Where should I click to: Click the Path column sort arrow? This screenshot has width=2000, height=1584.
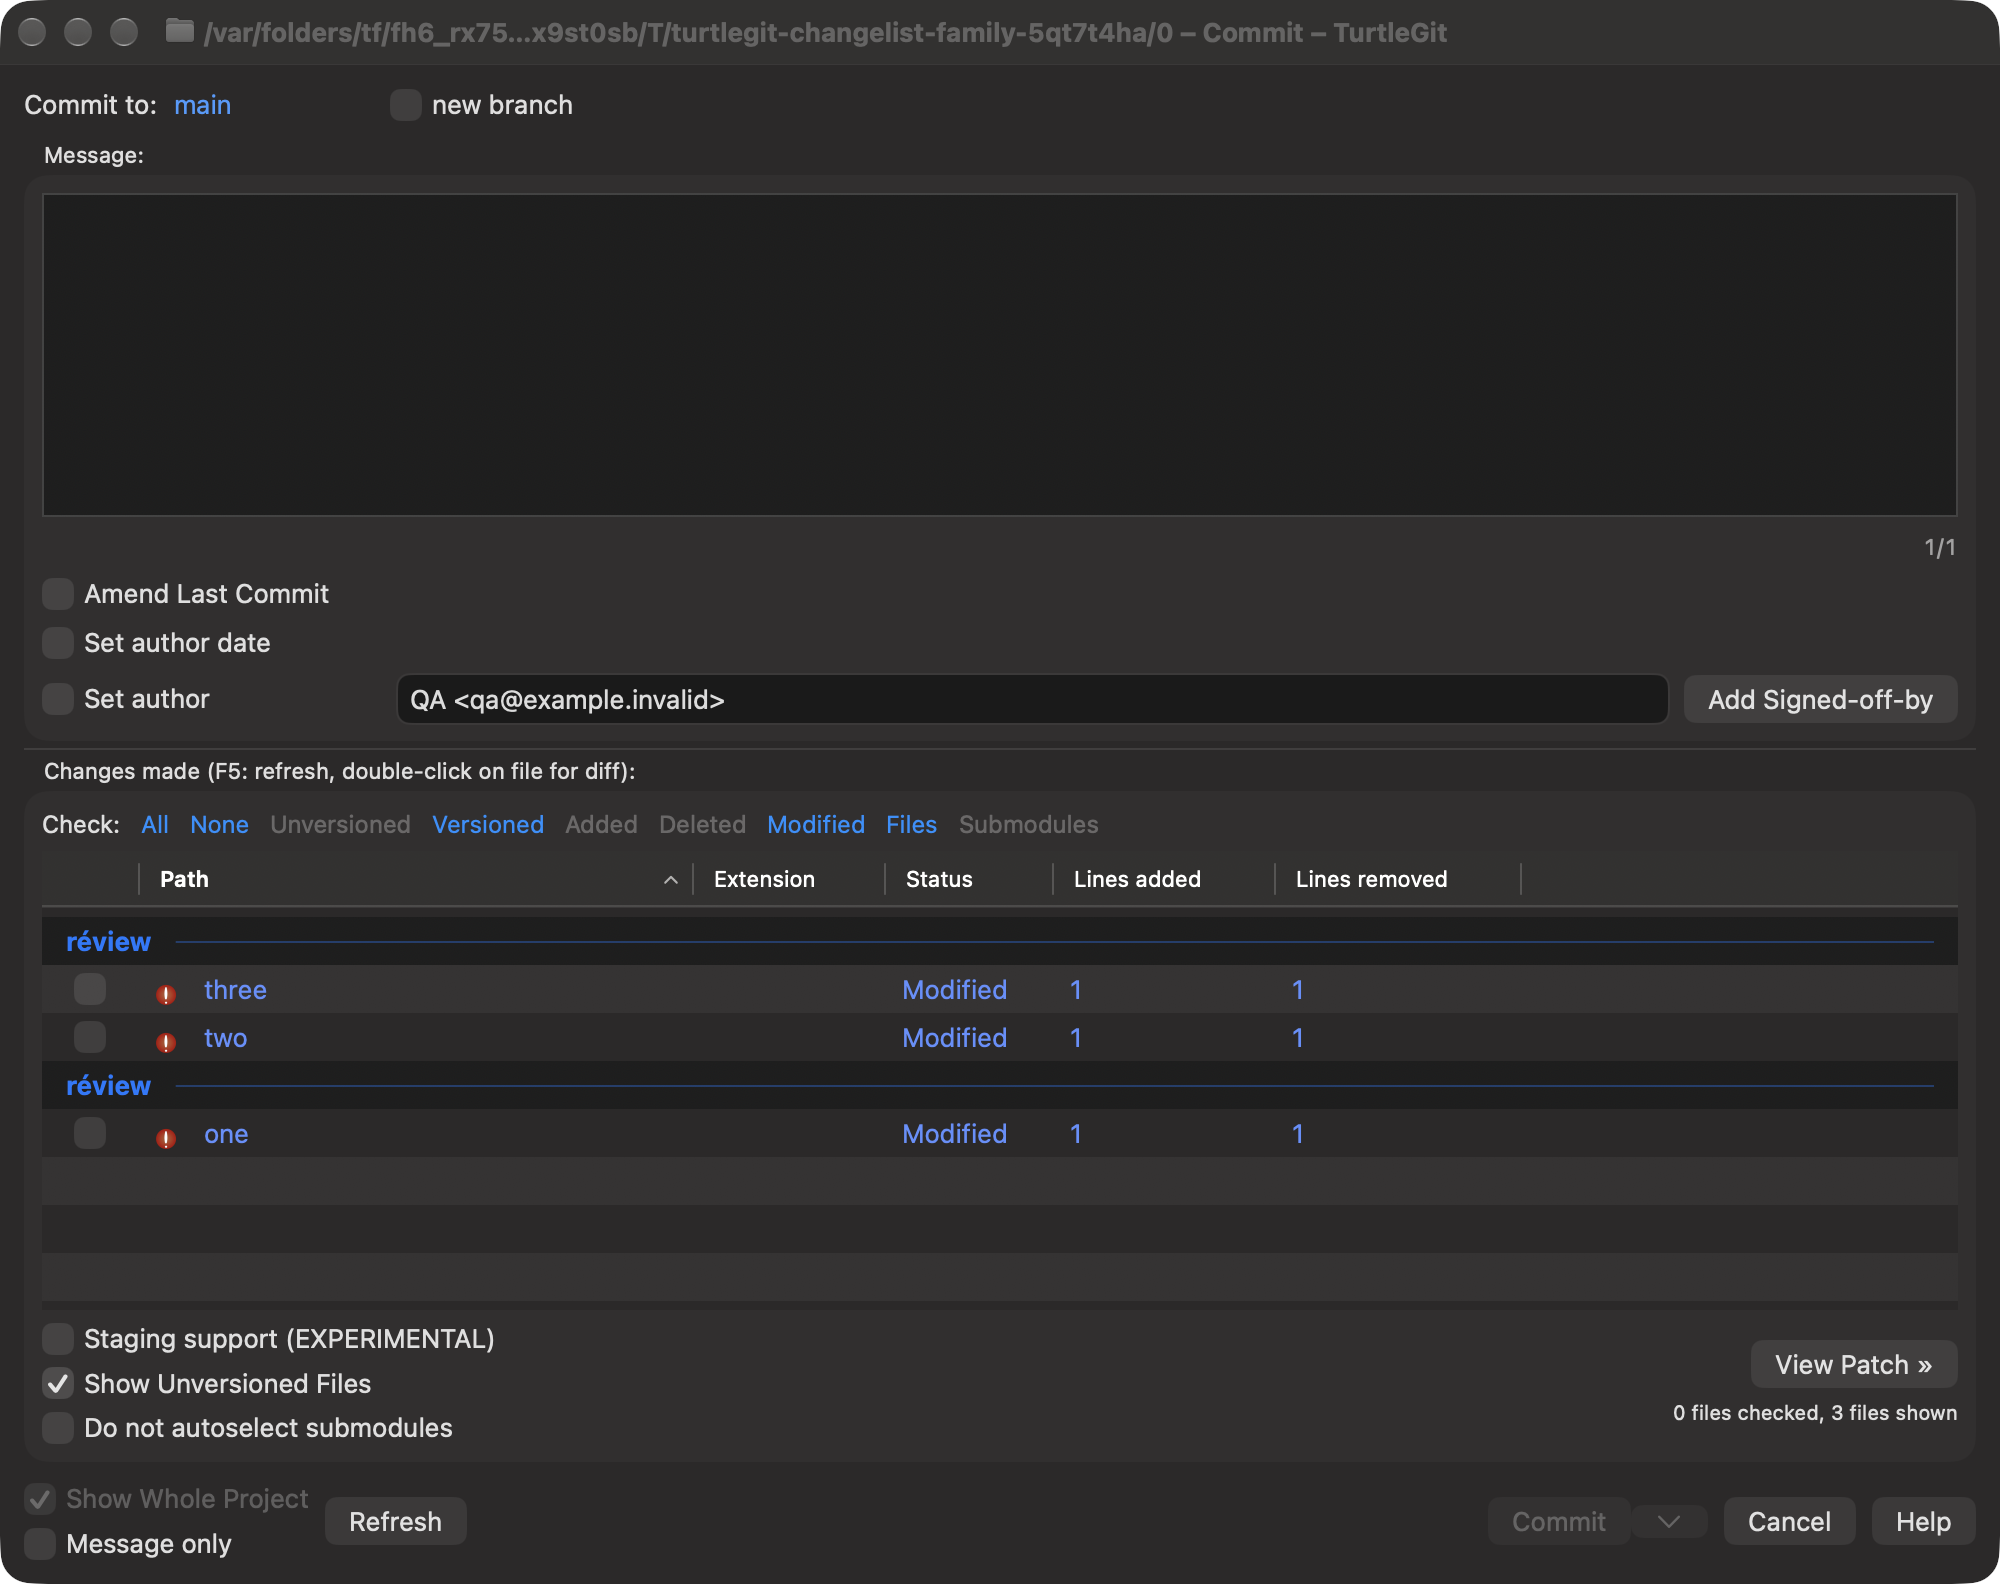pos(671,880)
